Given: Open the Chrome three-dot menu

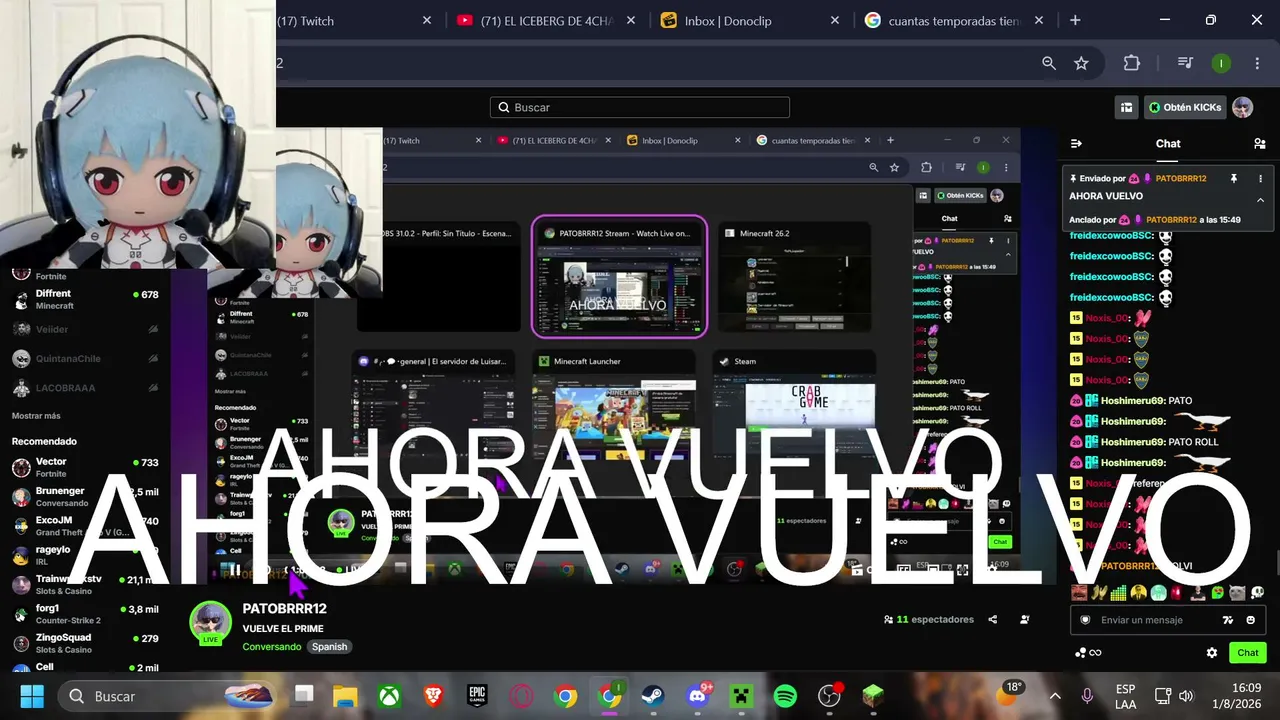Looking at the screenshot, I should pos(1257,63).
